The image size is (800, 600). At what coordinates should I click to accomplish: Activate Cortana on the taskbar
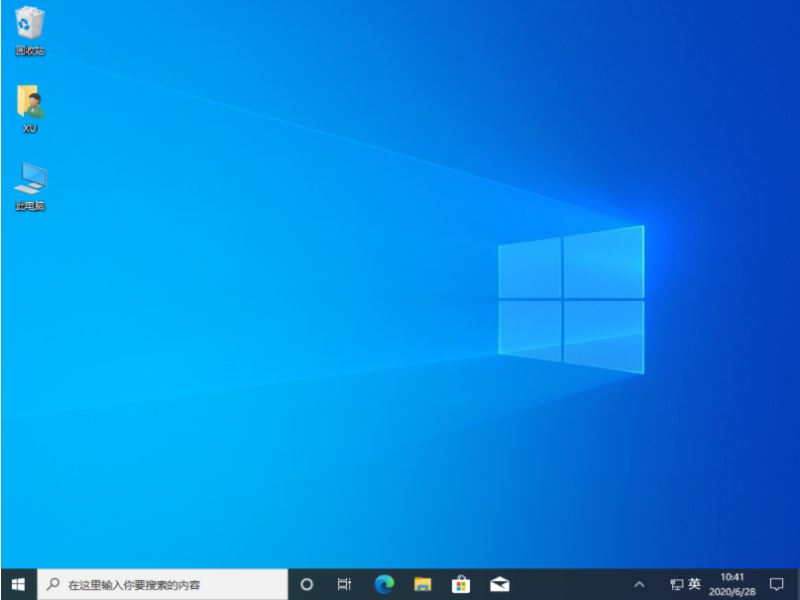click(x=307, y=583)
